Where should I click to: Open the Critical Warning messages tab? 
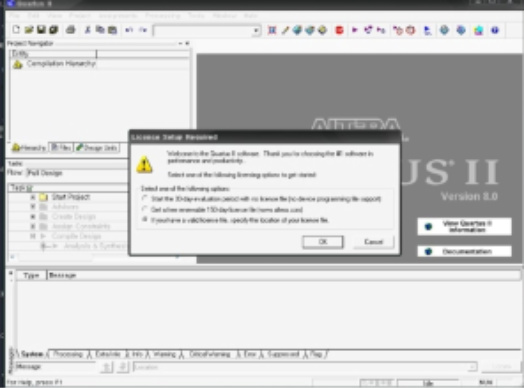[x=210, y=354]
